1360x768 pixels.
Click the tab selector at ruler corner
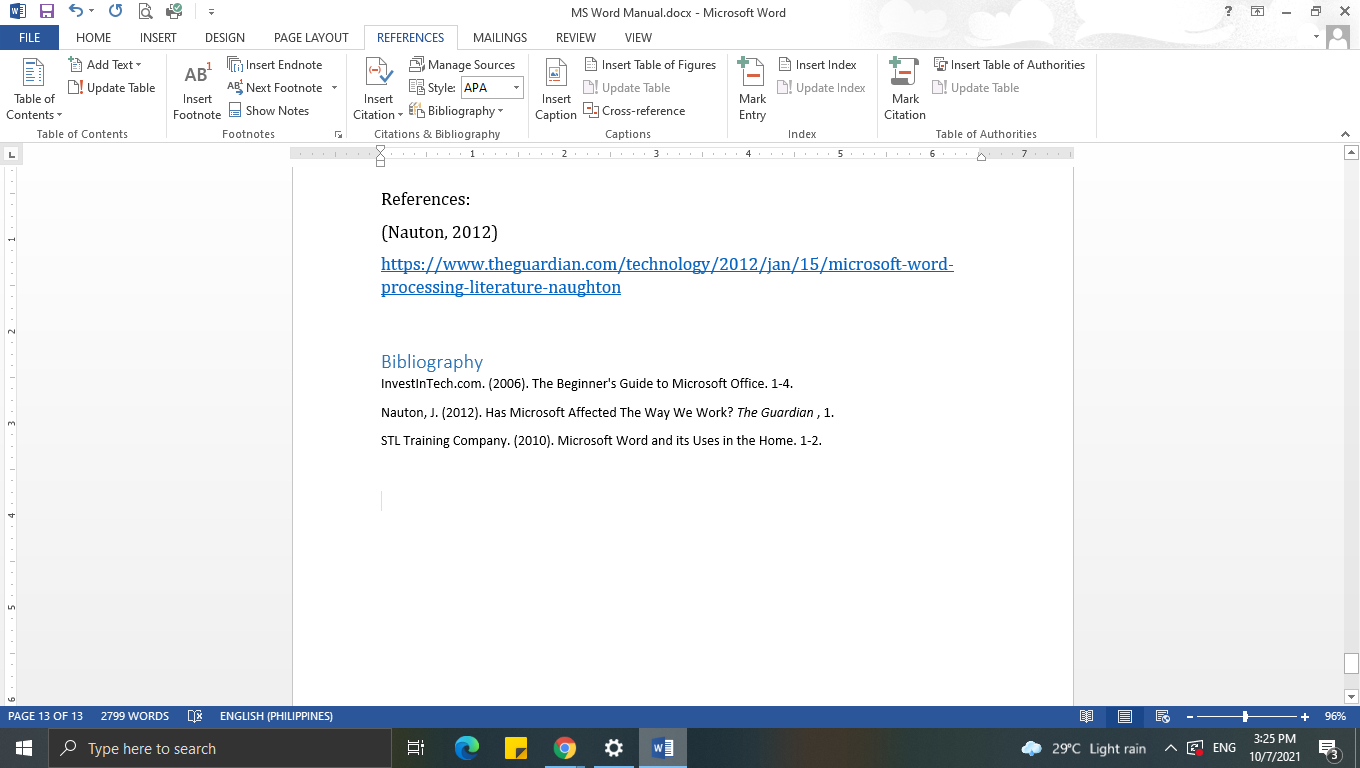click(x=11, y=154)
